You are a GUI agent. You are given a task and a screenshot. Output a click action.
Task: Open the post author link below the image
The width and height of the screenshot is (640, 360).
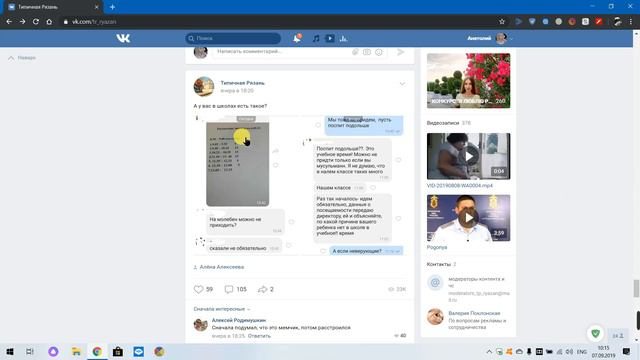[222, 267]
